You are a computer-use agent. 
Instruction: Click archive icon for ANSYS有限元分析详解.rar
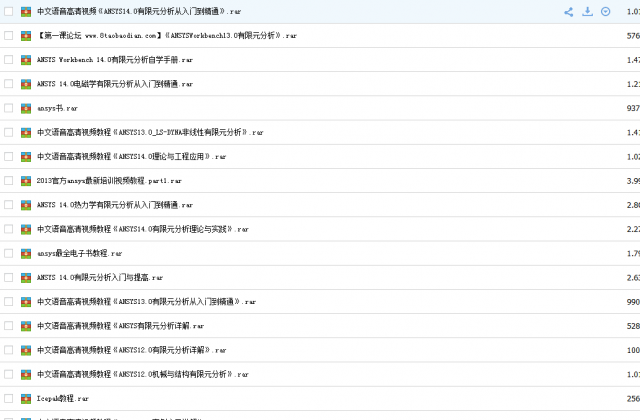26,326
